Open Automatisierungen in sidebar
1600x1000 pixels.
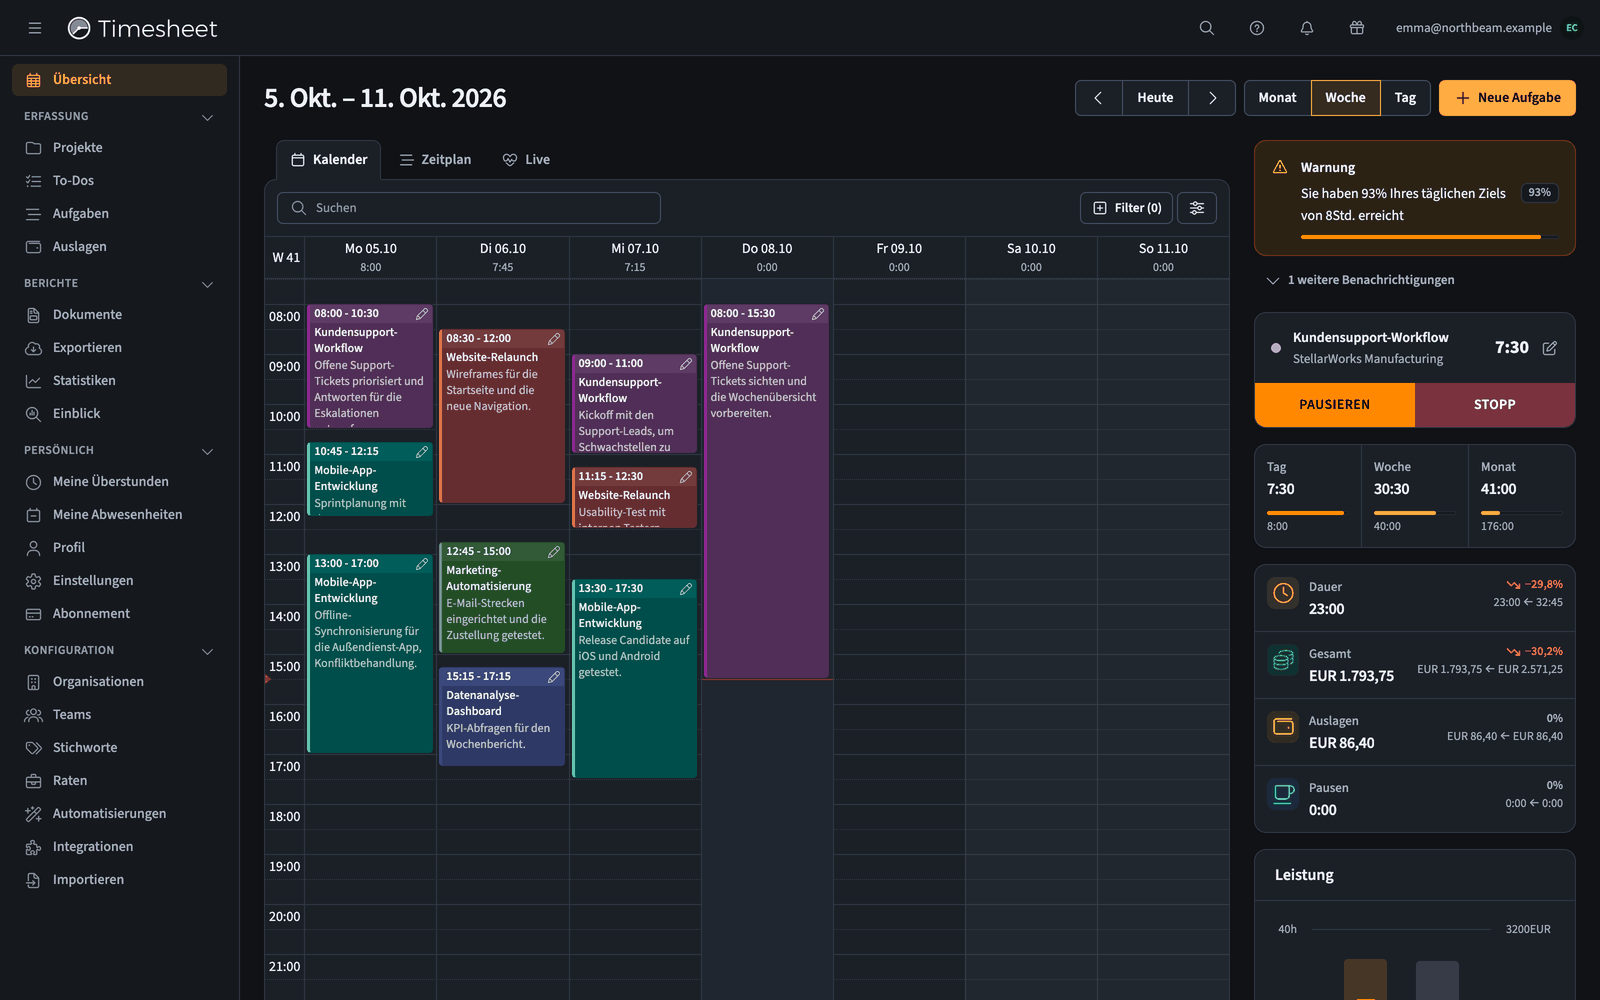tap(120, 814)
